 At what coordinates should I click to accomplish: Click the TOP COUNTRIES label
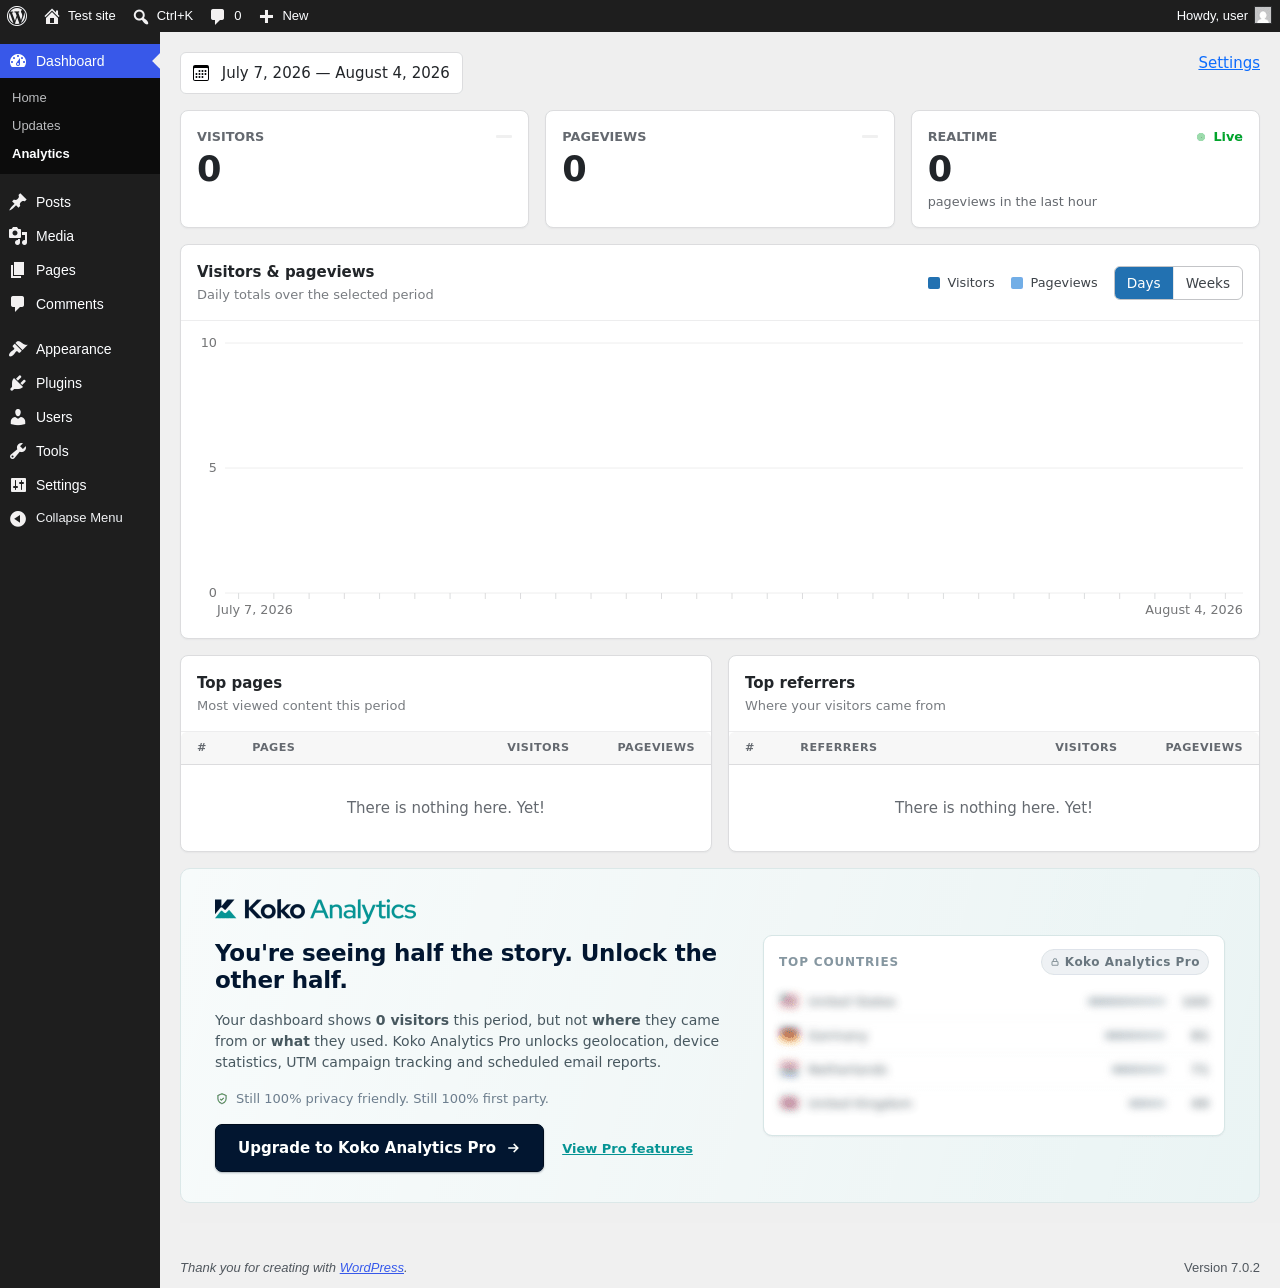838,962
